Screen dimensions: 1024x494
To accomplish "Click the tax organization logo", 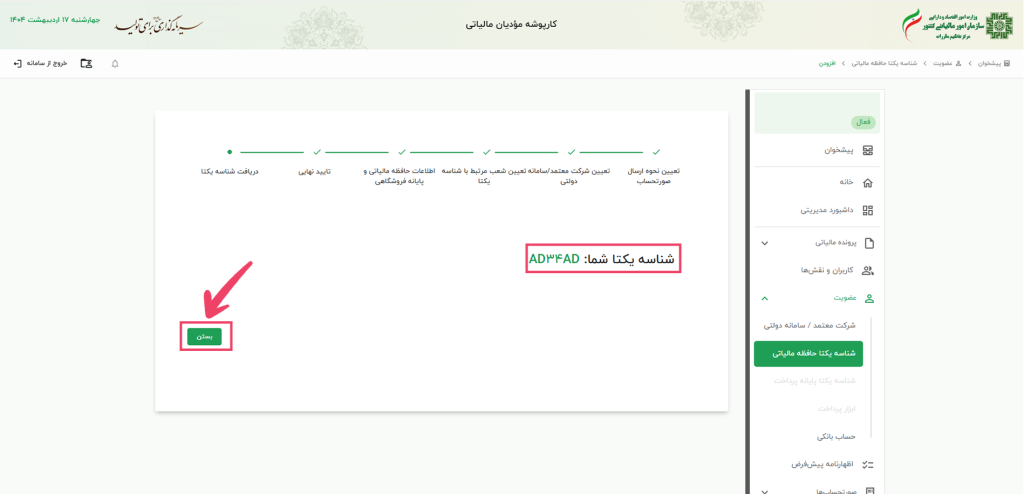I will (998, 24).
